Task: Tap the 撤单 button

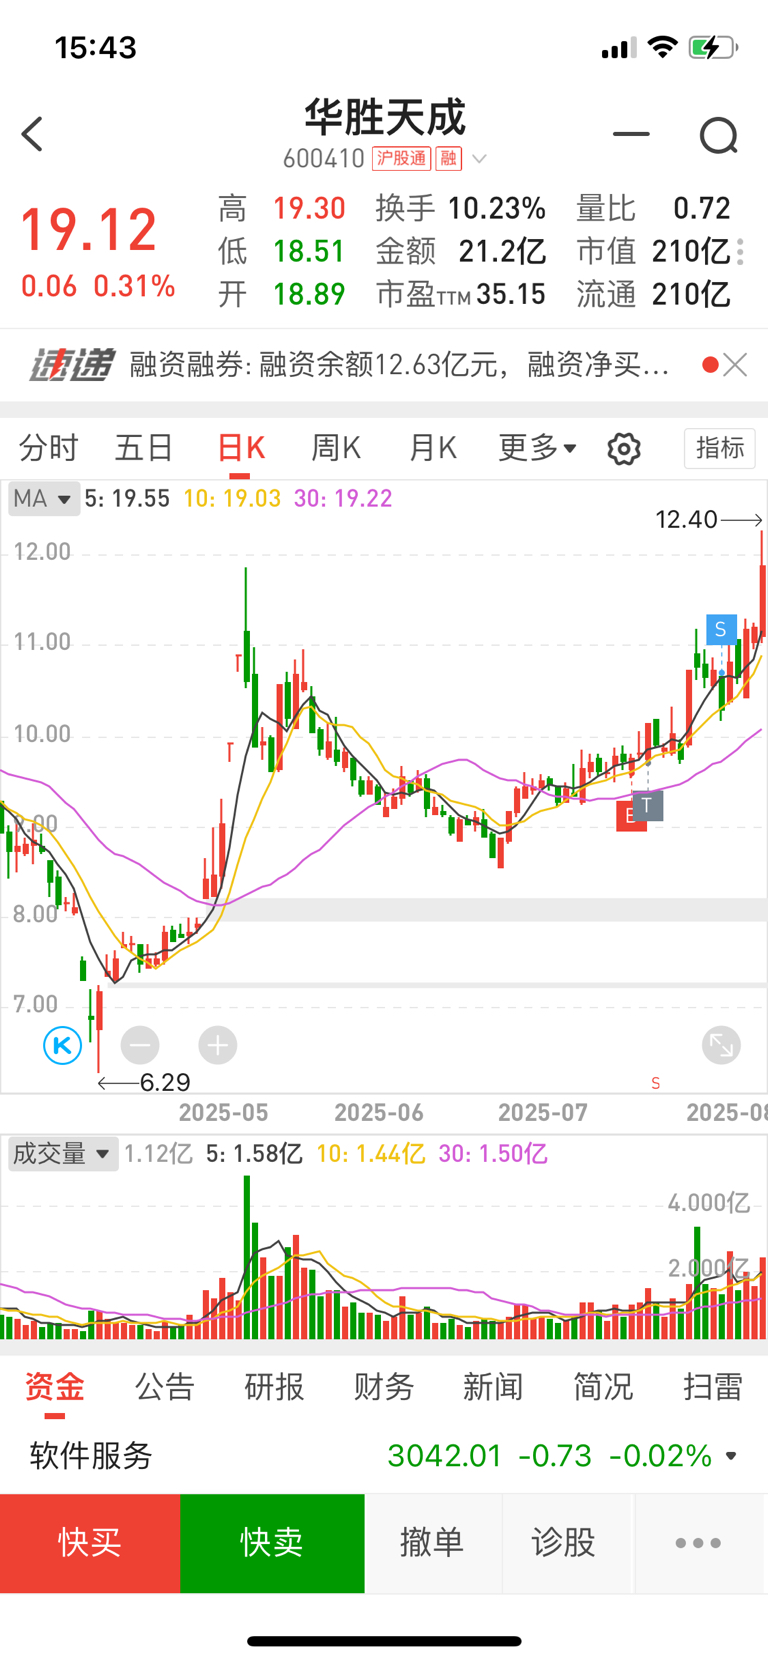Action: pyautogui.click(x=432, y=1543)
